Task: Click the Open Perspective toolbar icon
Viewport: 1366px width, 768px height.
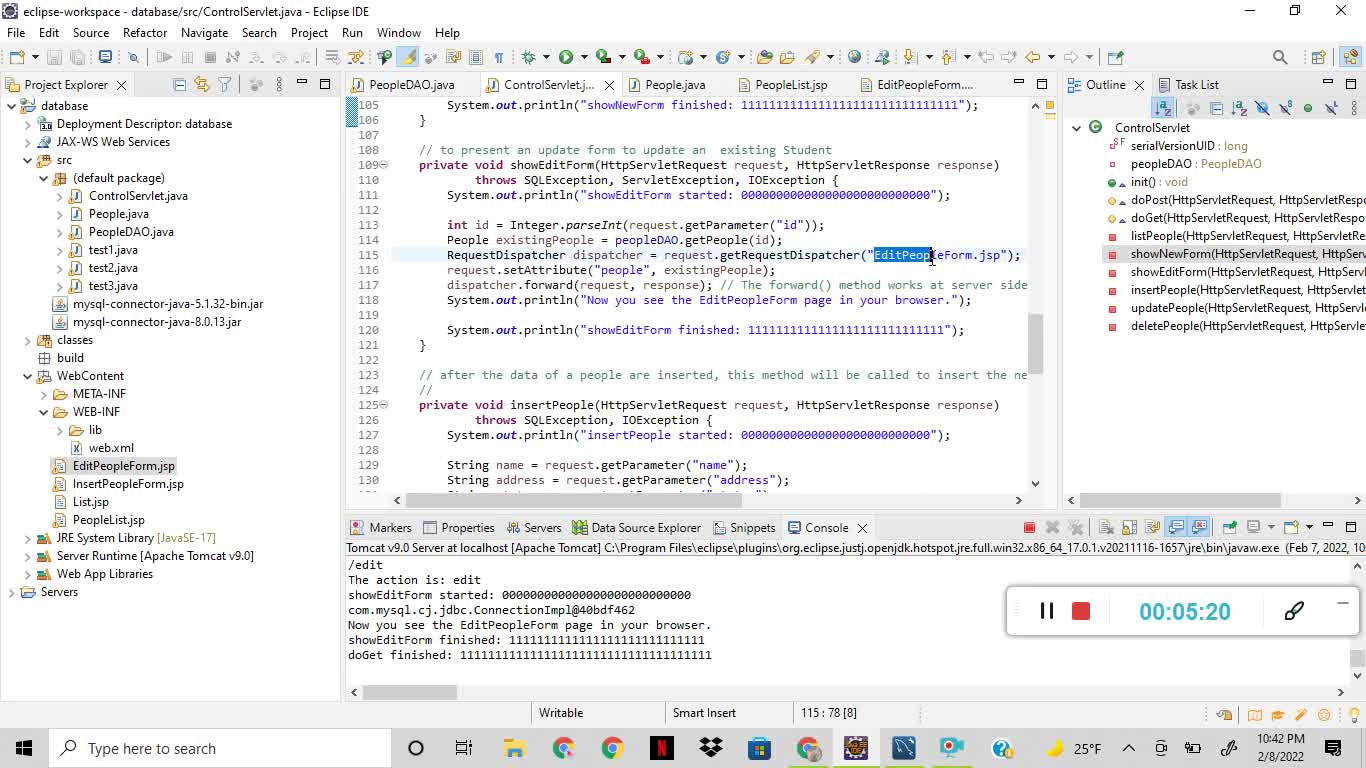Action: click(x=1318, y=57)
